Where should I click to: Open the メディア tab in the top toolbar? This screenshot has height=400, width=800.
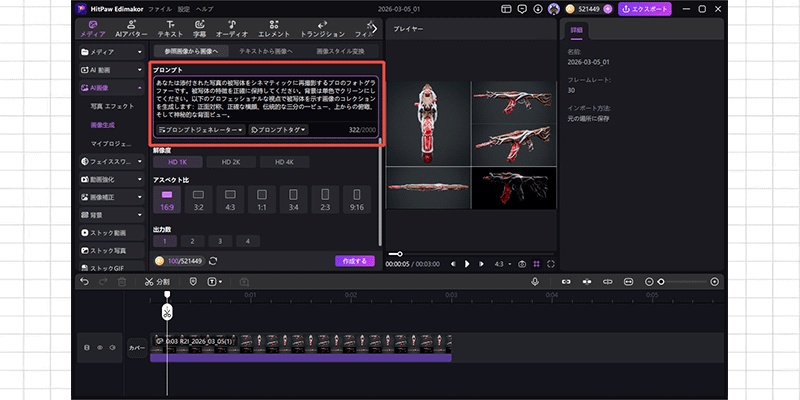pyautogui.click(x=92, y=29)
